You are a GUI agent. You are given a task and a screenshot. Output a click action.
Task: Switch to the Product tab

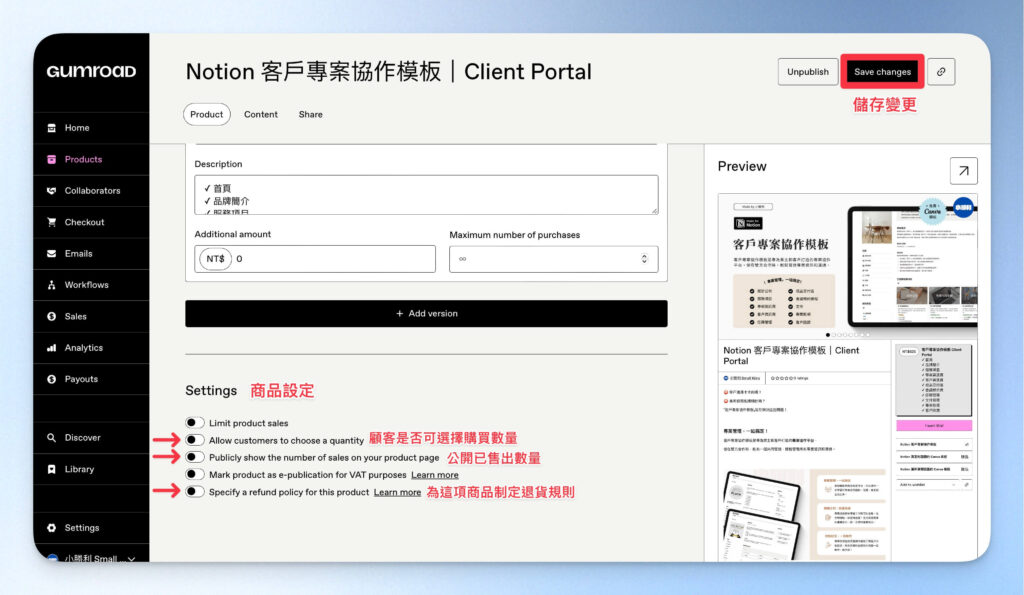click(206, 114)
